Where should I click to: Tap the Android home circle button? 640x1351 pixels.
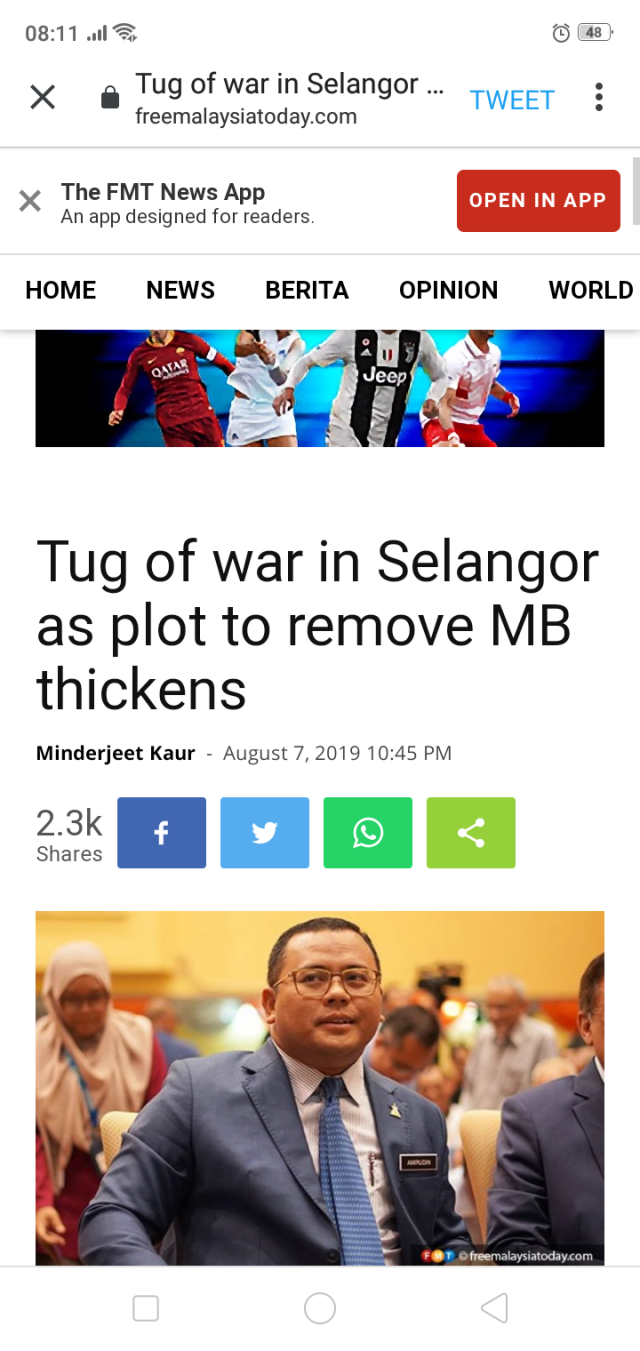pyautogui.click(x=320, y=1308)
